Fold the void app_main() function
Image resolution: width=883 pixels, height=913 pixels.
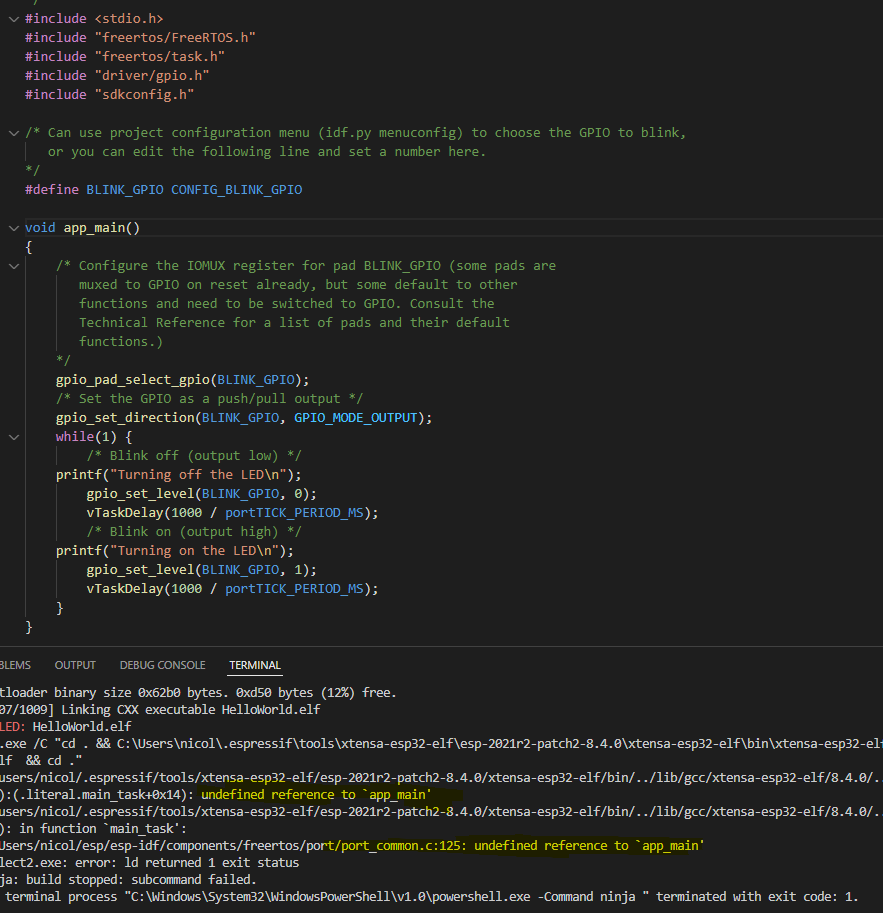[x=14, y=228]
